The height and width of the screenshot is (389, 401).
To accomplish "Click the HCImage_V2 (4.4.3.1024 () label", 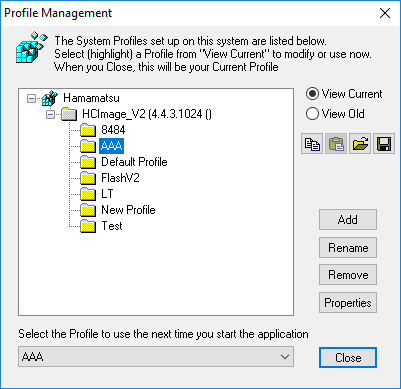I will pos(147,114).
